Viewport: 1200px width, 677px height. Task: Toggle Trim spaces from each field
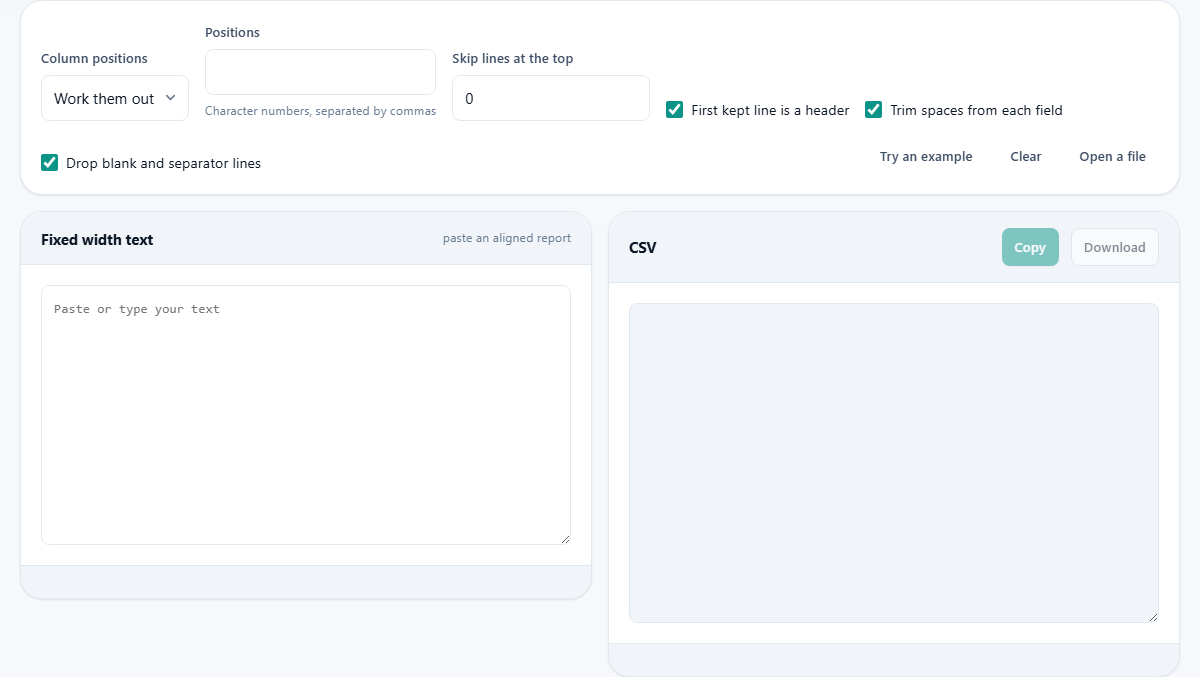coord(874,110)
